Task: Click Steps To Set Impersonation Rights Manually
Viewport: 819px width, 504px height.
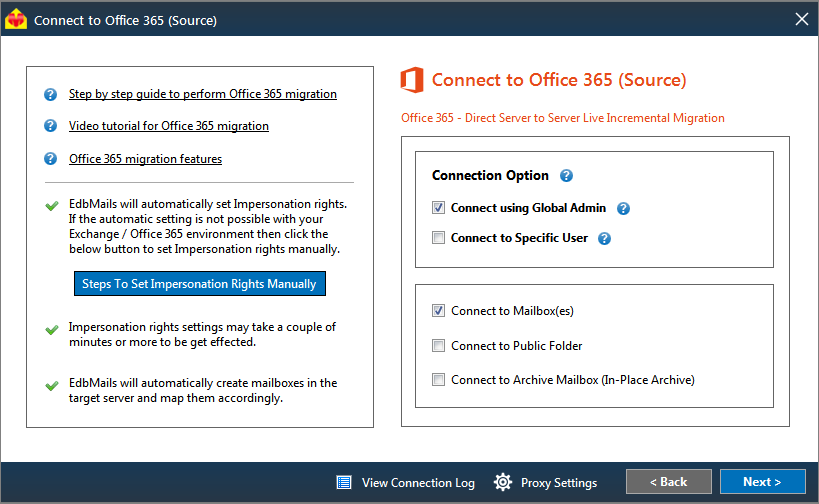Action: [200, 284]
